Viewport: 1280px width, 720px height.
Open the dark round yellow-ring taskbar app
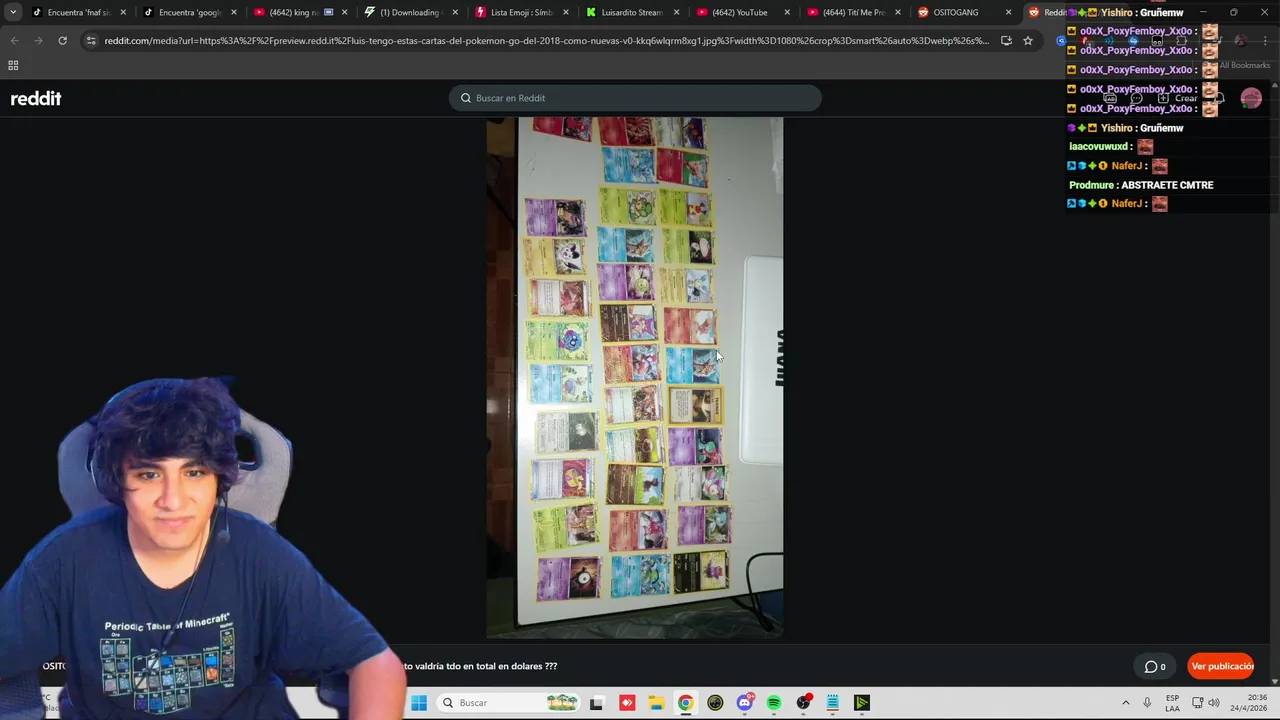pos(715,703)
